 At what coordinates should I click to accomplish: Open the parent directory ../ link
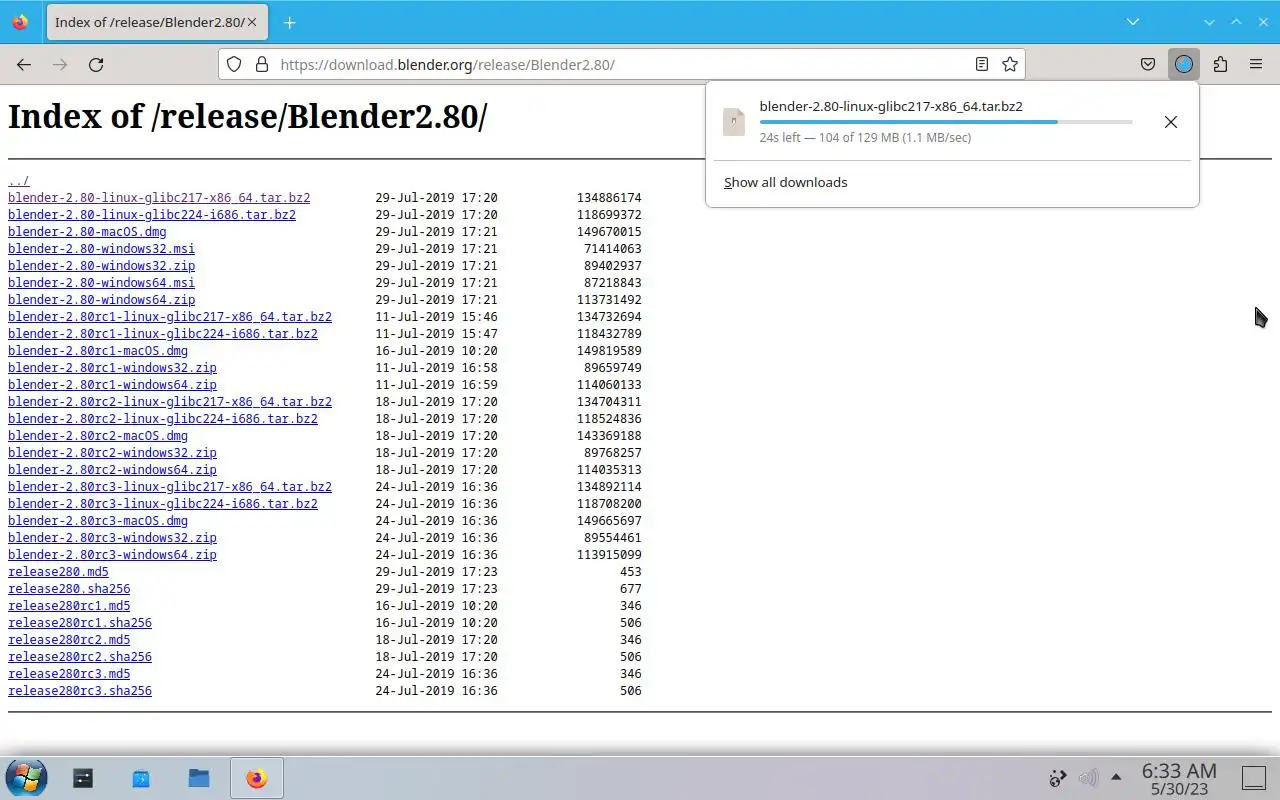coord(19,181)
